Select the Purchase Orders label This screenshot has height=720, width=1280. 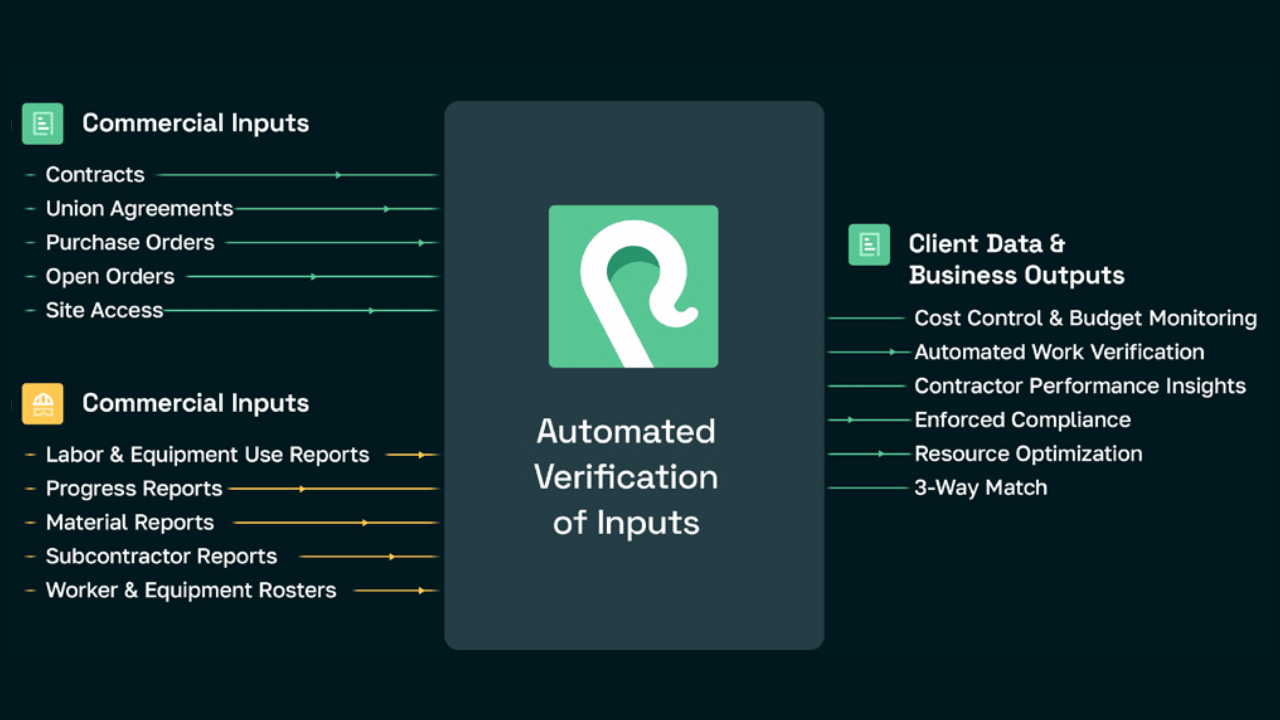pyautogui.click(x=130, y=243)
